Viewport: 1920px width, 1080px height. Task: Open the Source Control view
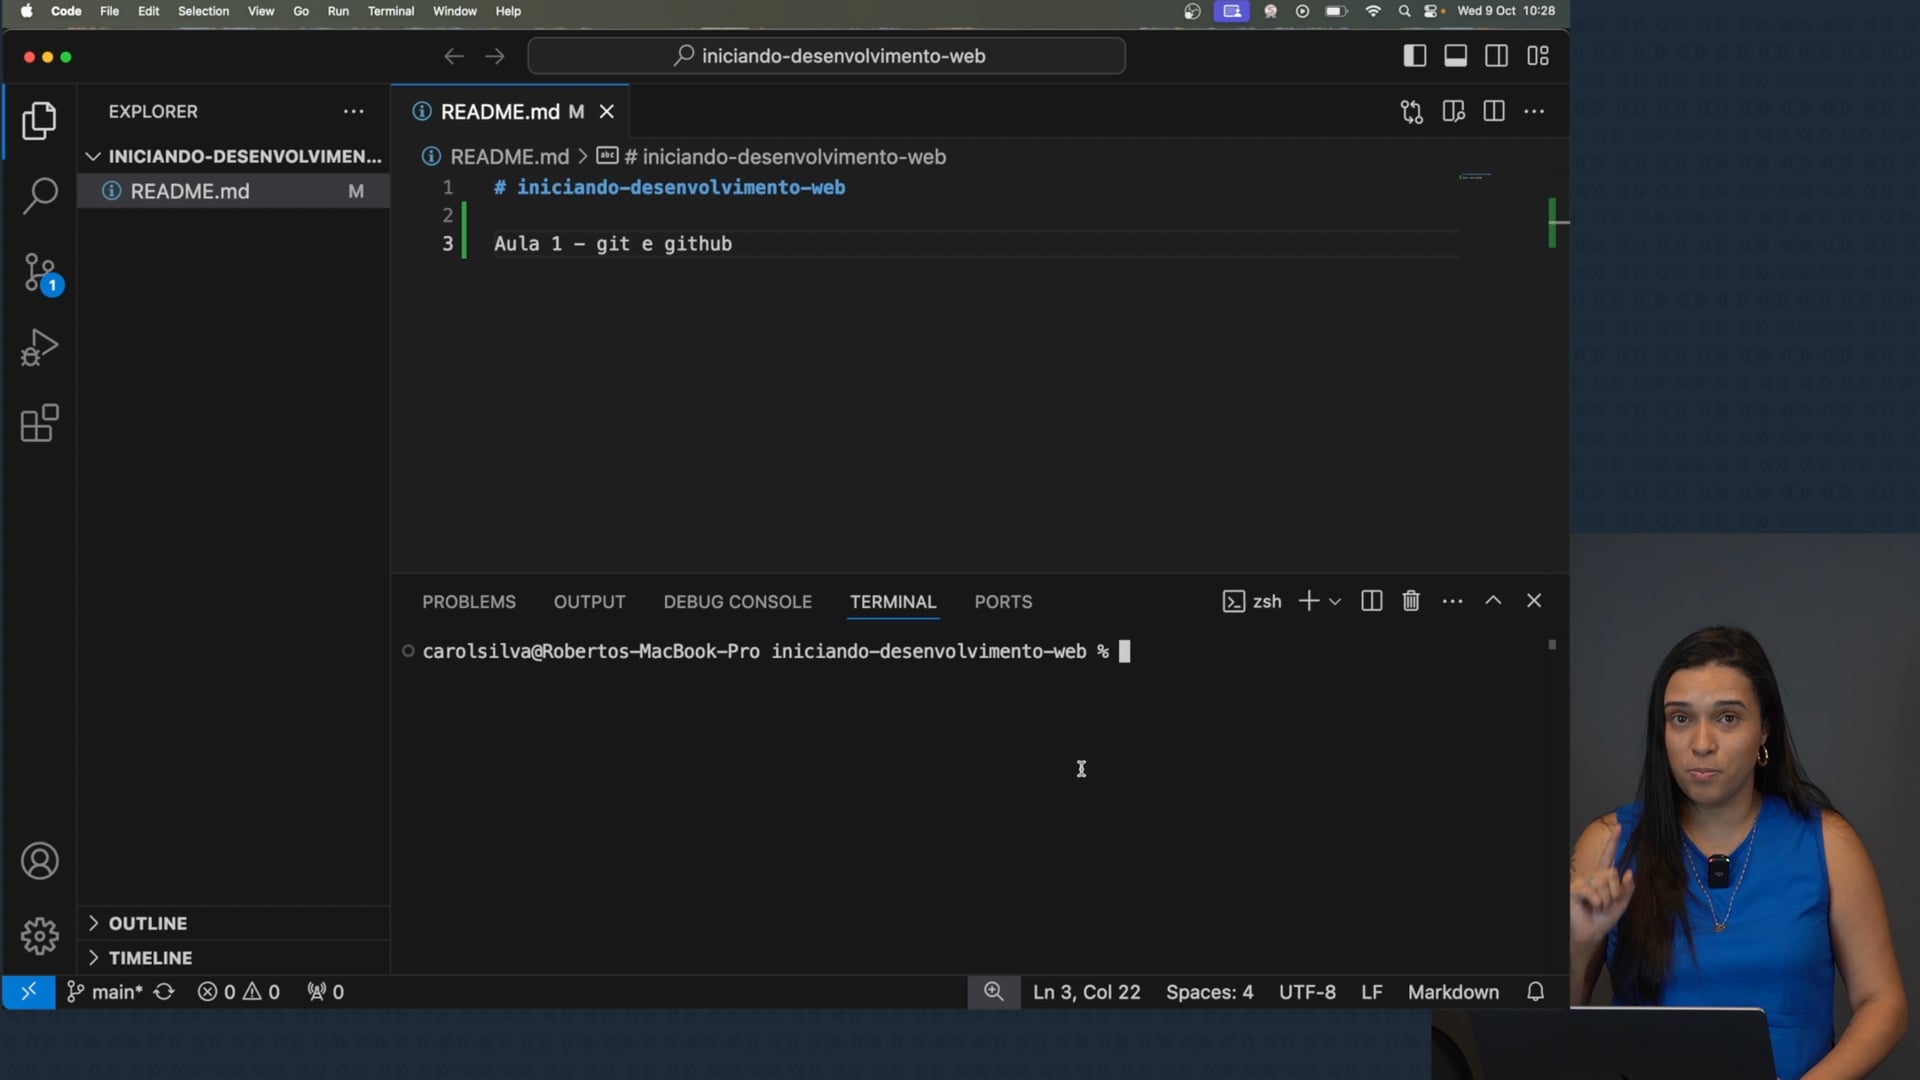click(40, 272)
